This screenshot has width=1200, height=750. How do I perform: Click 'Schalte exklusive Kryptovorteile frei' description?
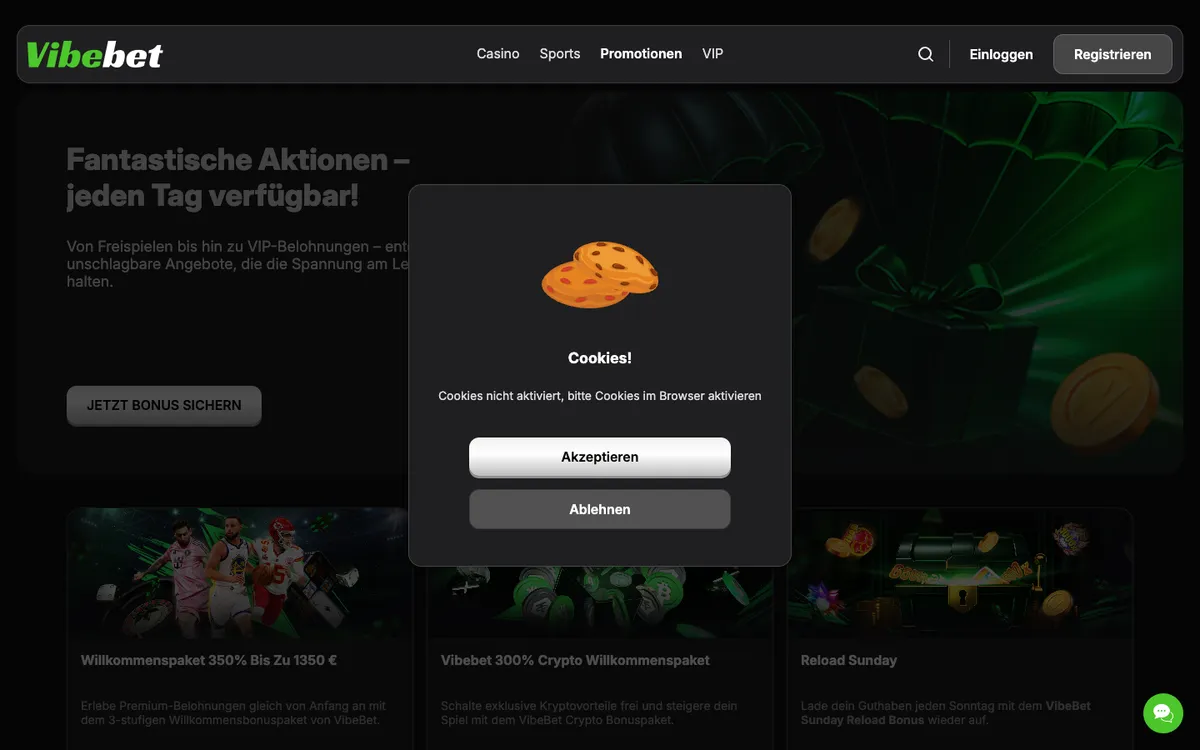tap(589, 713)
